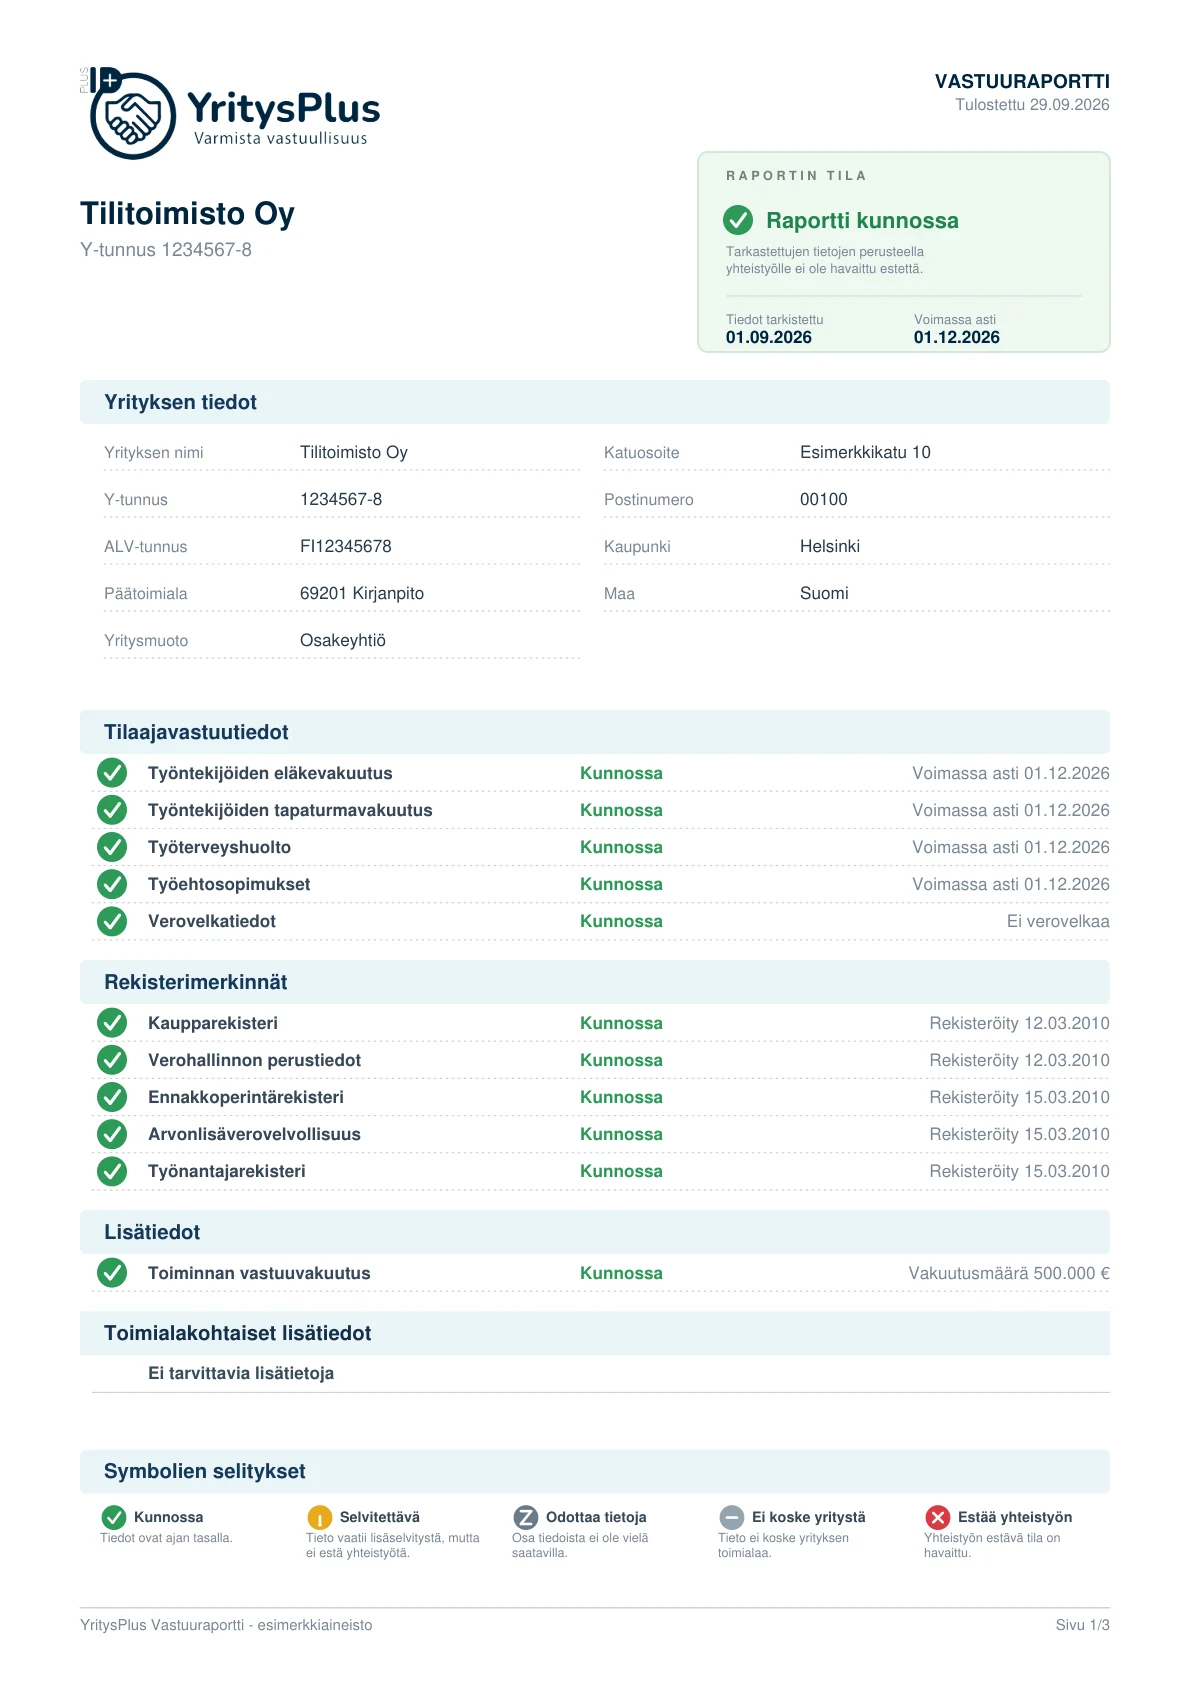Click the green checkmark beside Raportti kunnossa

click(738, 220)
